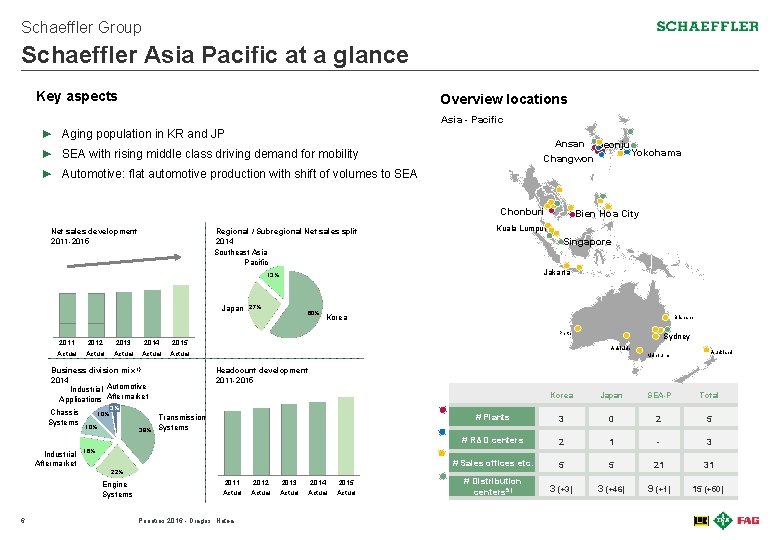
Task: Click the yellow map marker beside Auckland
Action: (x=706, y=350)
